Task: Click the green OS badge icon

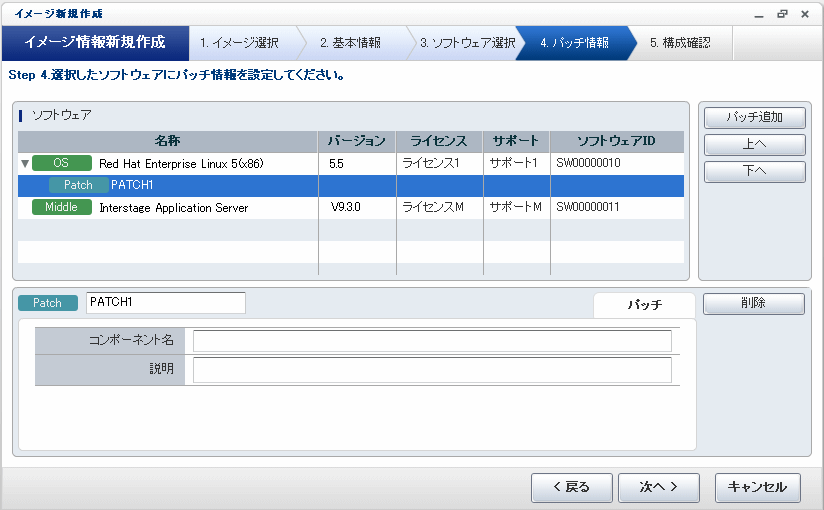Action: [x=61, y=163]
